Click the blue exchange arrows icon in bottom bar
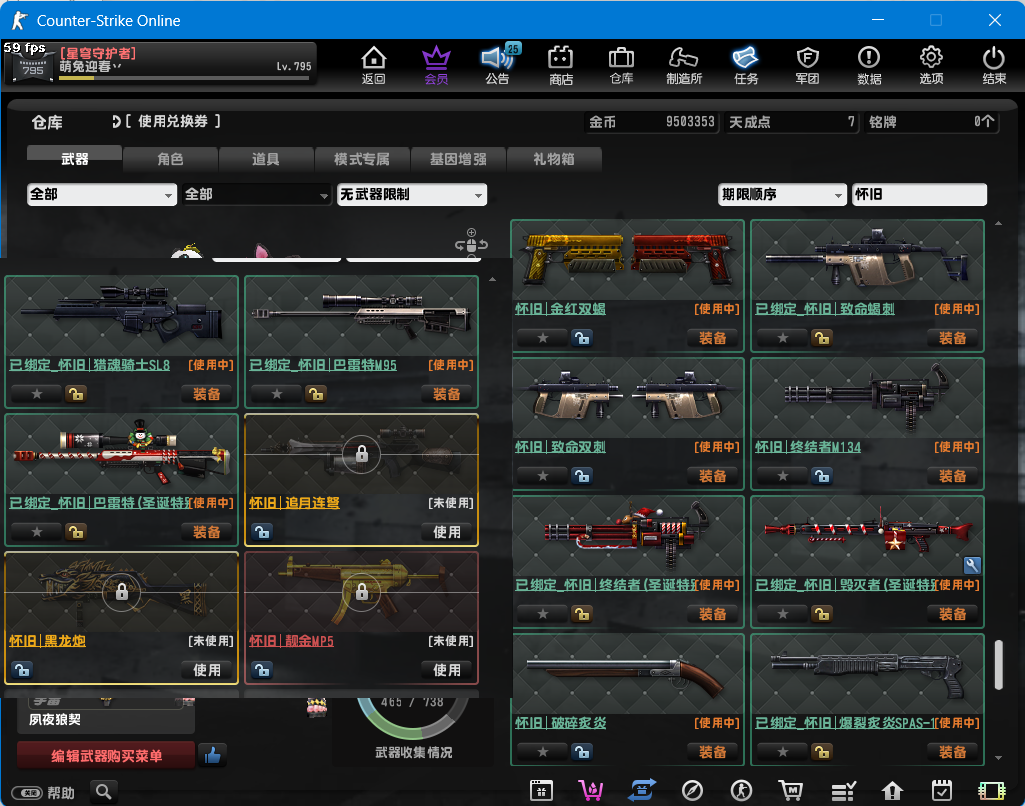This screenshot has height=806, width=1025. pyautogui.click(x=641, y=791)
